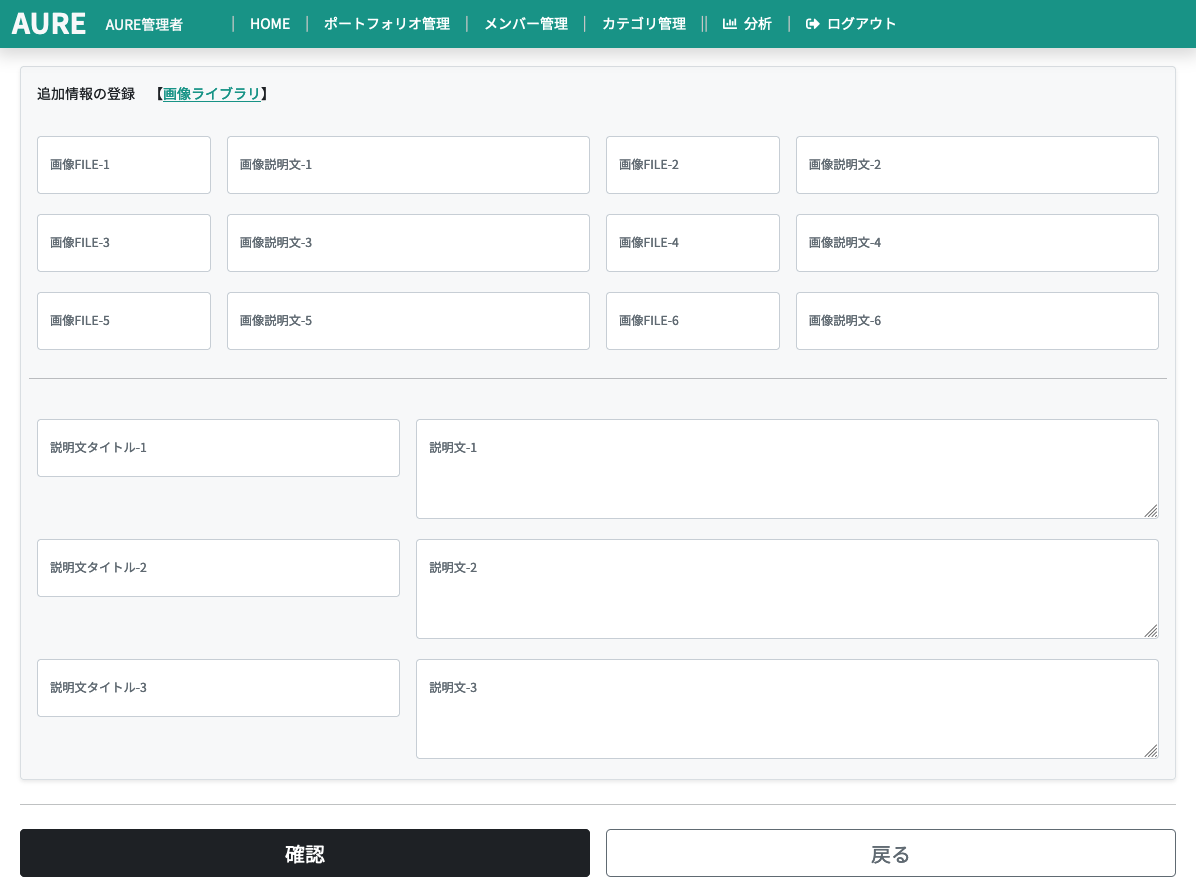
Task: Click the AURE logo in header
Action: (48, 24)
